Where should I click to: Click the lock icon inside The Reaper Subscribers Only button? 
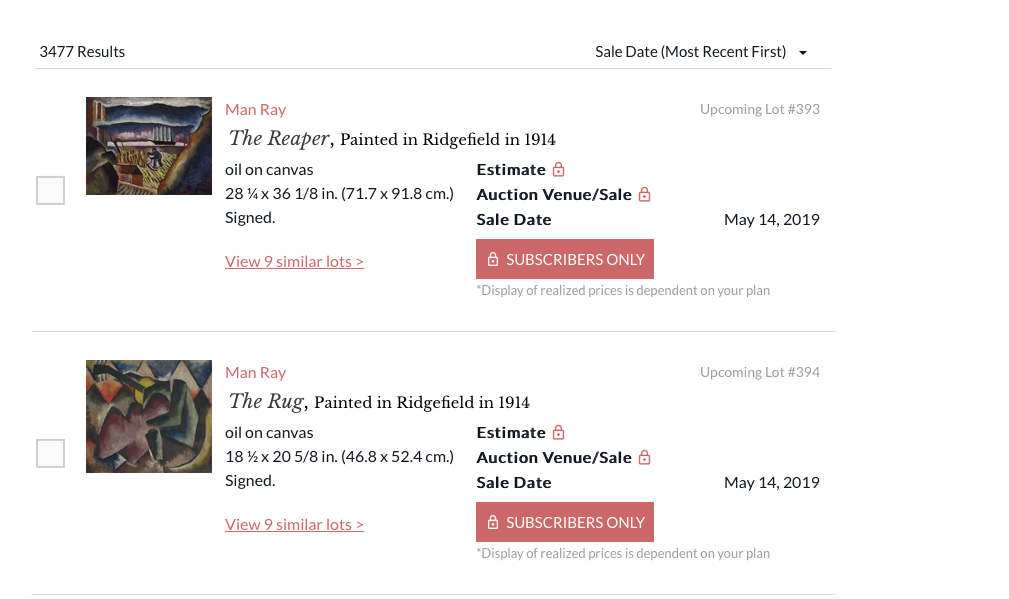pos(493,259)
